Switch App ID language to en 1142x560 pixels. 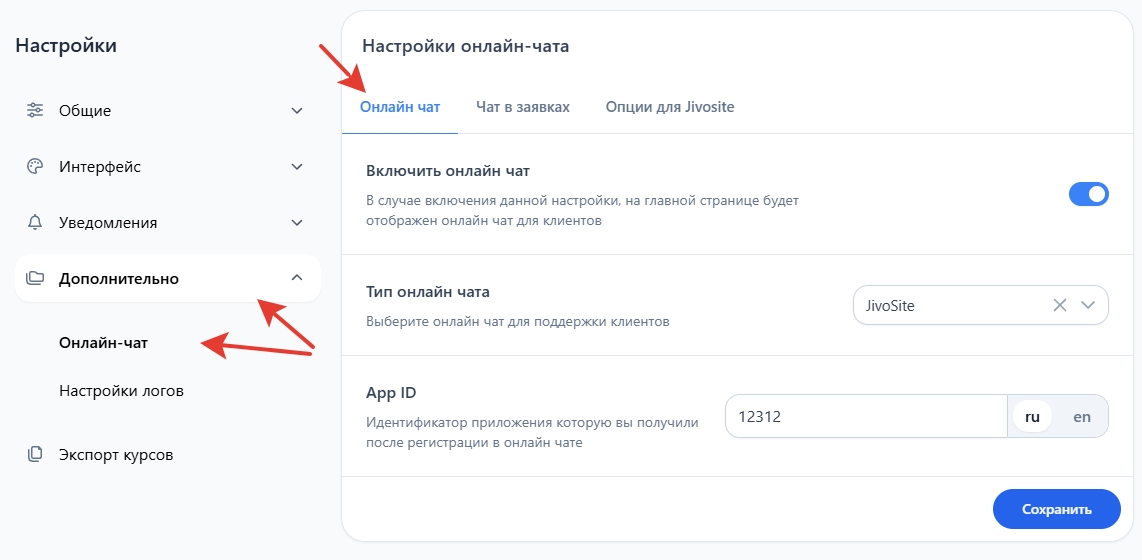point(1082,417)
